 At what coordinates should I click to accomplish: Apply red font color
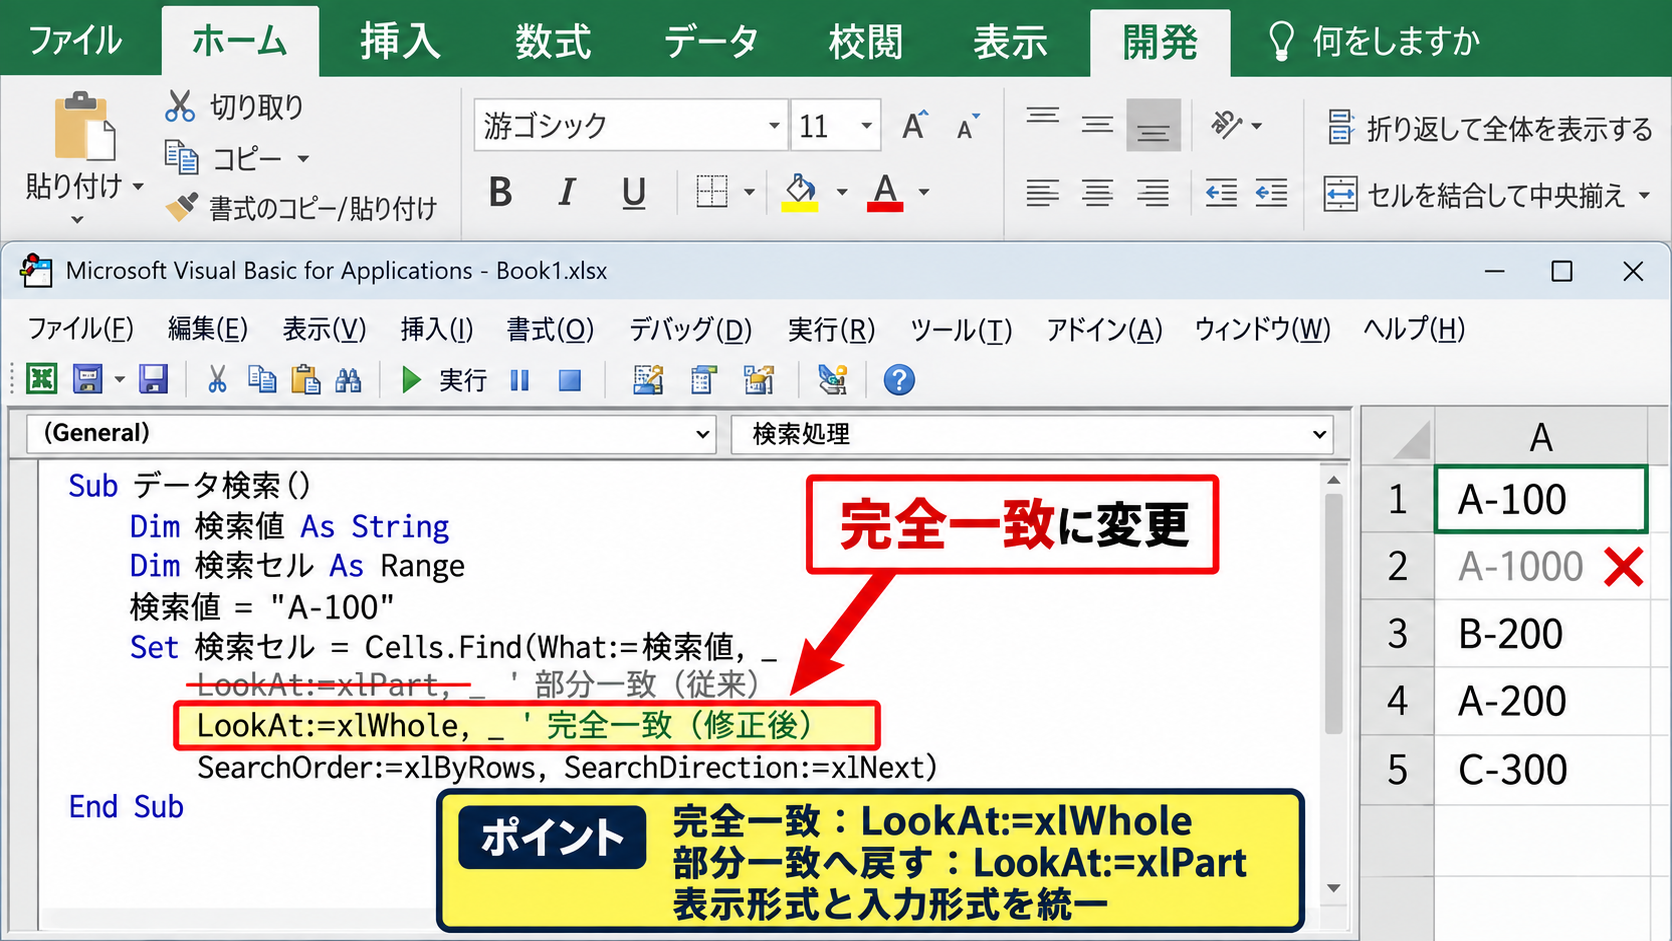885,191
